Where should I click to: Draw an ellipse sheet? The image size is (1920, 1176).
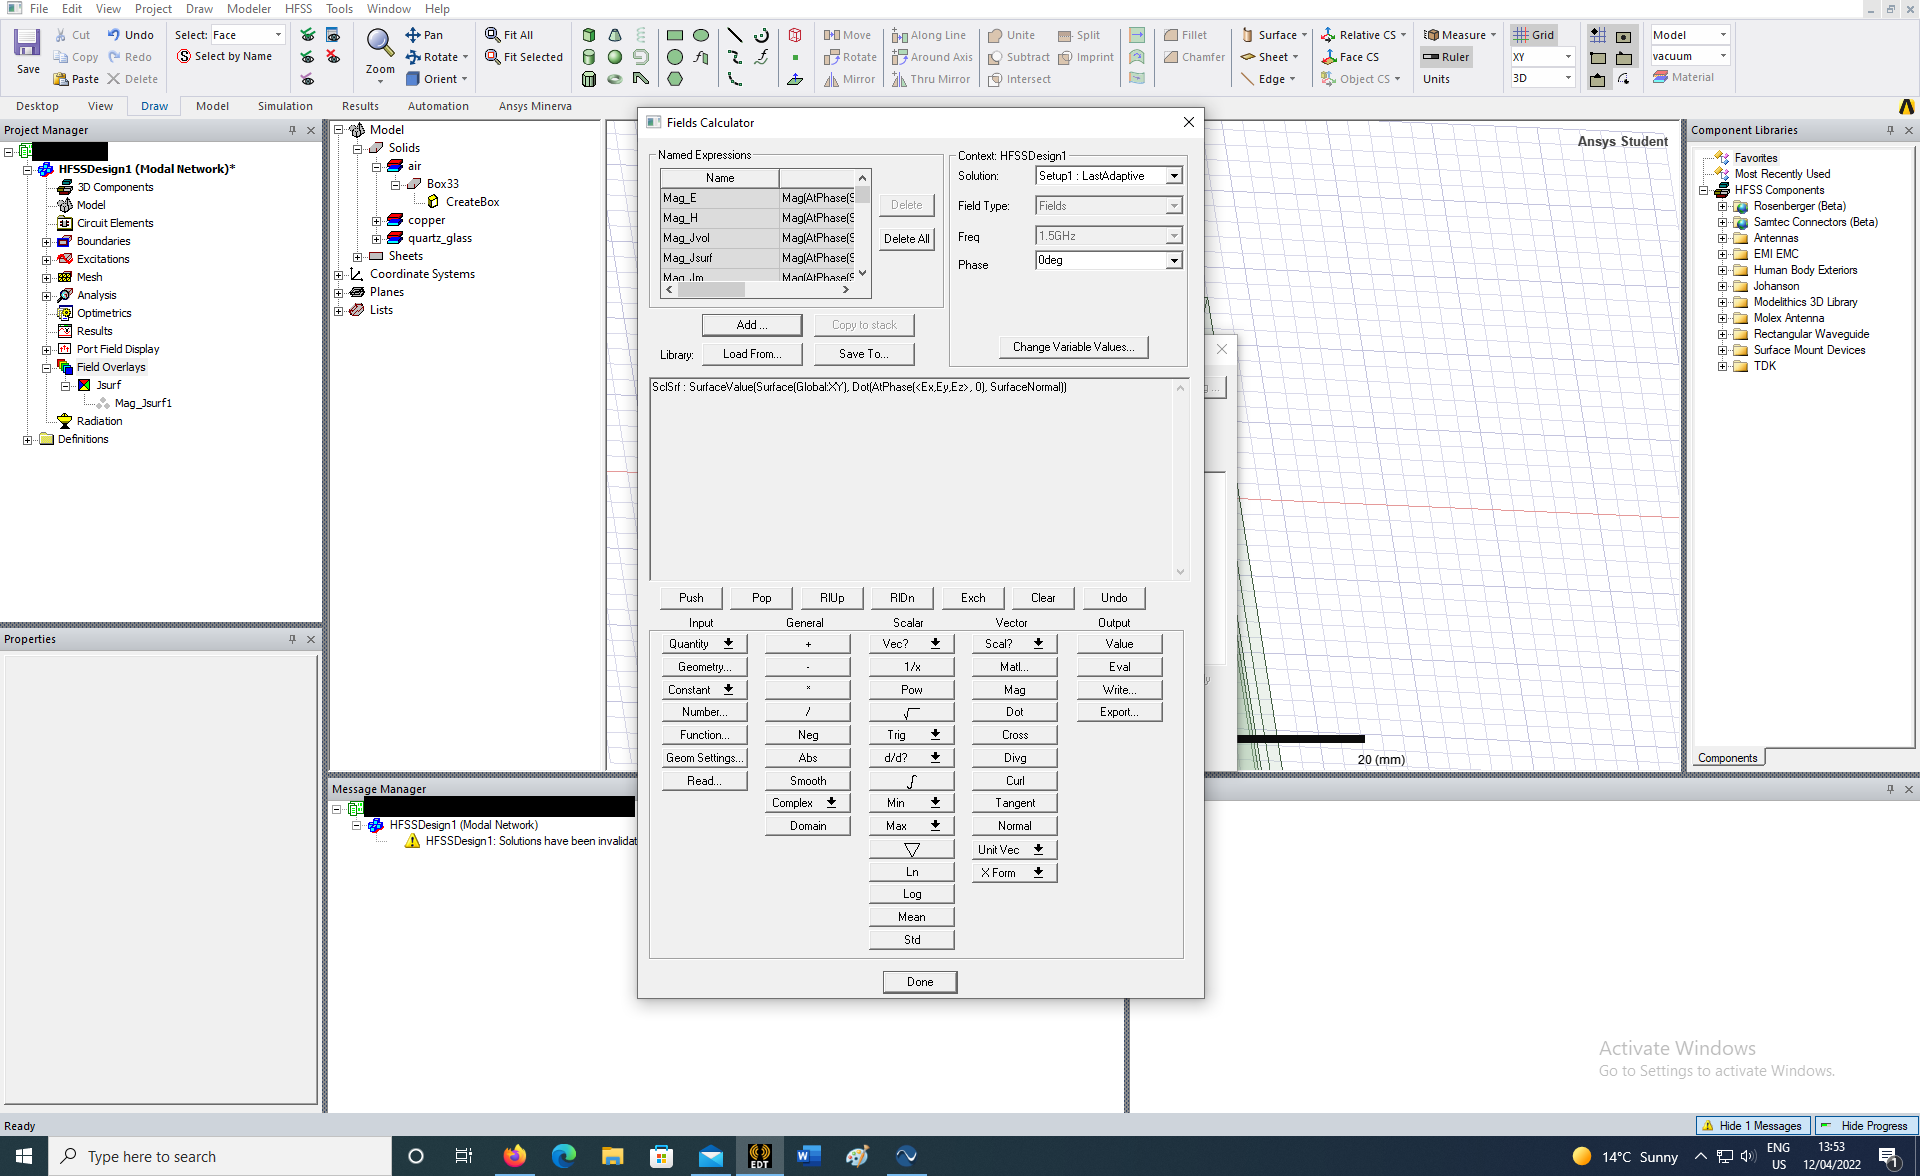tap(701, 35)
